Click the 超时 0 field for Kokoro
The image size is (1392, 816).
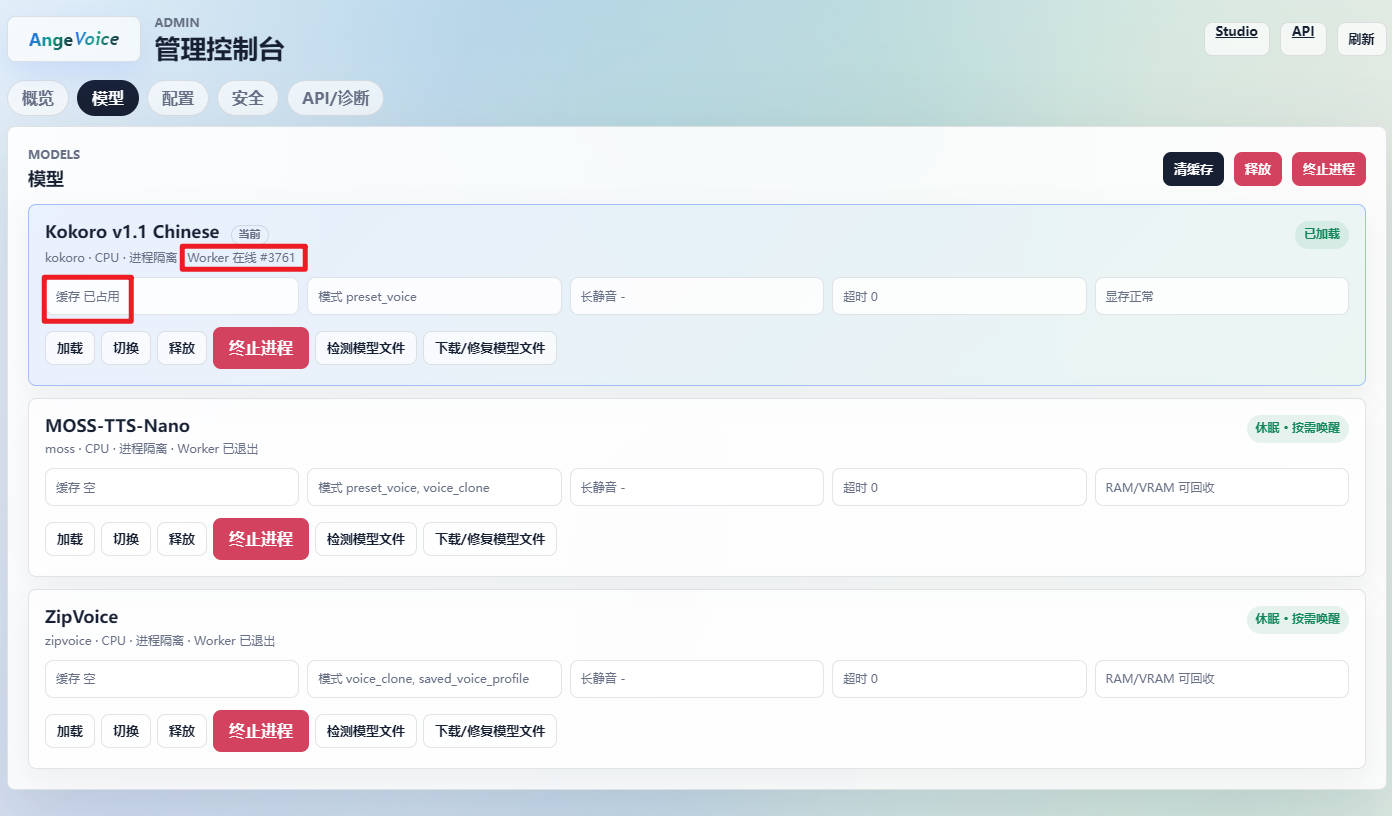point(959,296)
